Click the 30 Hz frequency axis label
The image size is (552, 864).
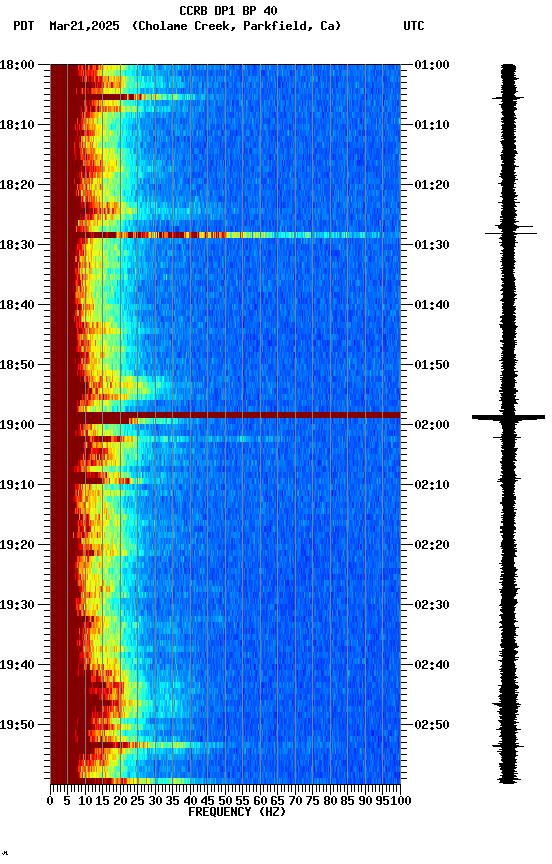pos(155,801)
